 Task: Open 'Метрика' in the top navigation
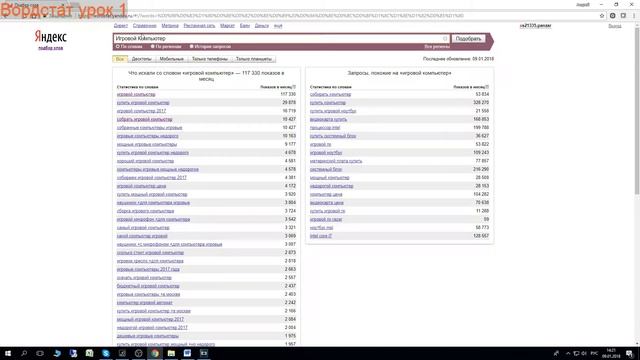pos(170,26)
